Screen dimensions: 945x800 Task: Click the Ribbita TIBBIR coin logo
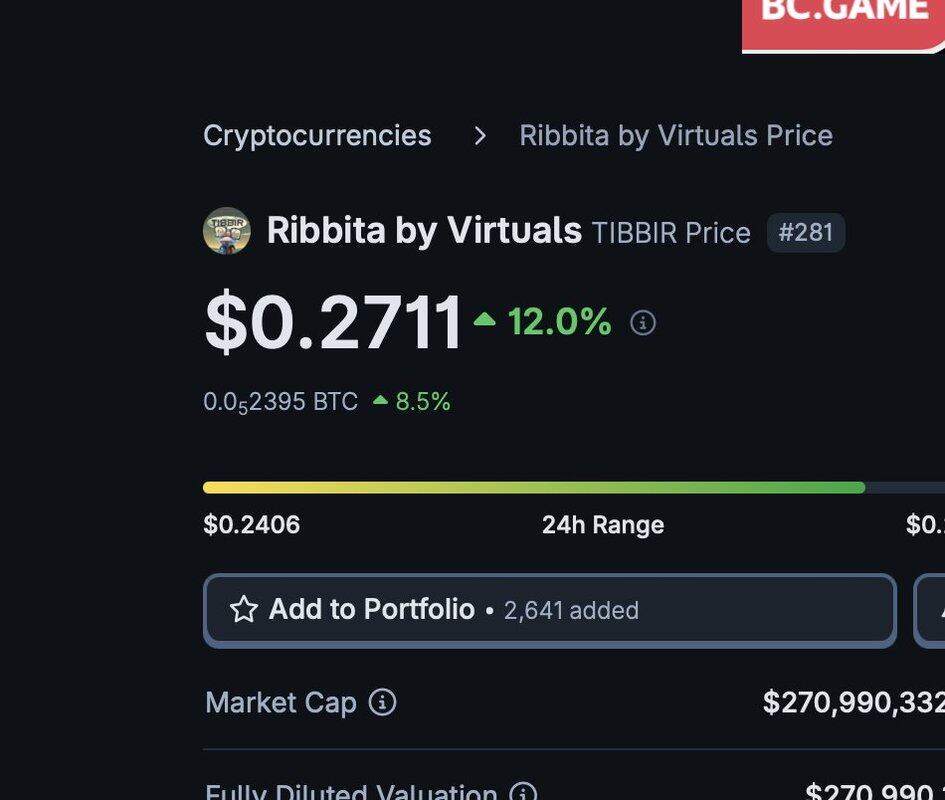(227, 231)
